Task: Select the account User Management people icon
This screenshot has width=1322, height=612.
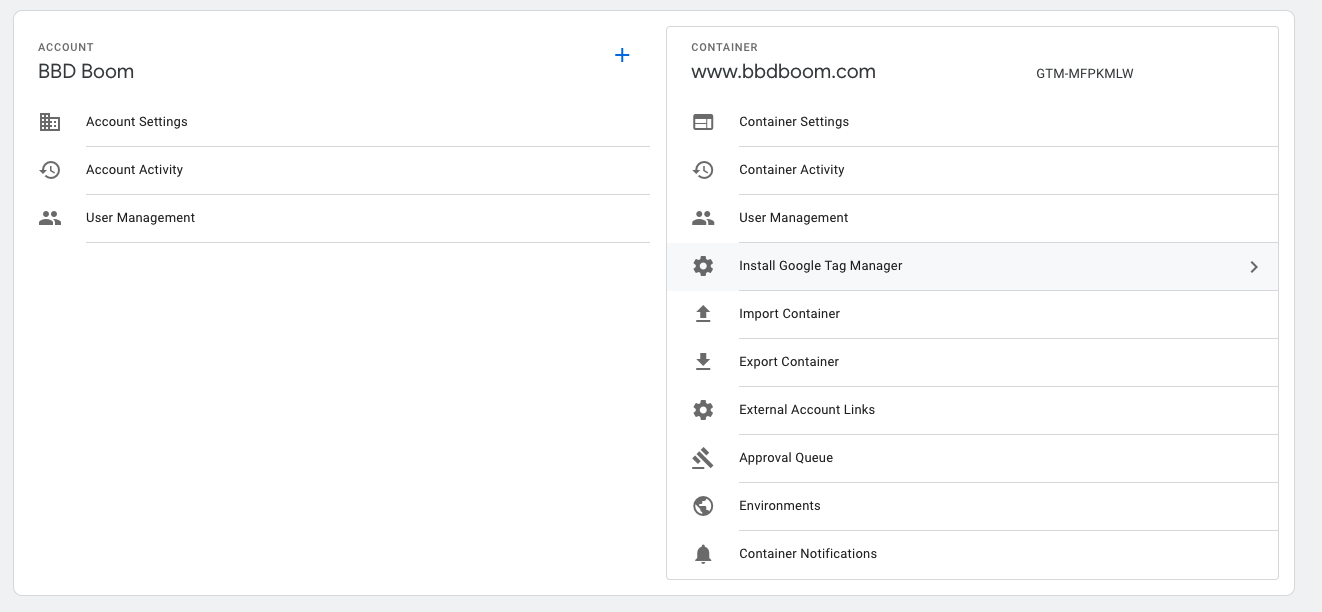Action: click(x=50, y=217)
